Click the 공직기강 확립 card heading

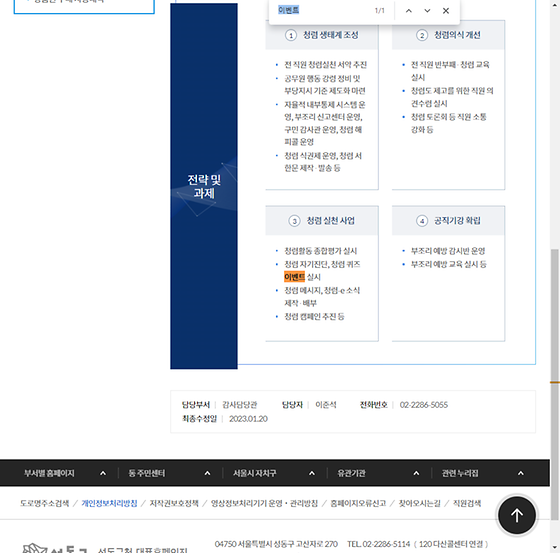tap(457, 221)
